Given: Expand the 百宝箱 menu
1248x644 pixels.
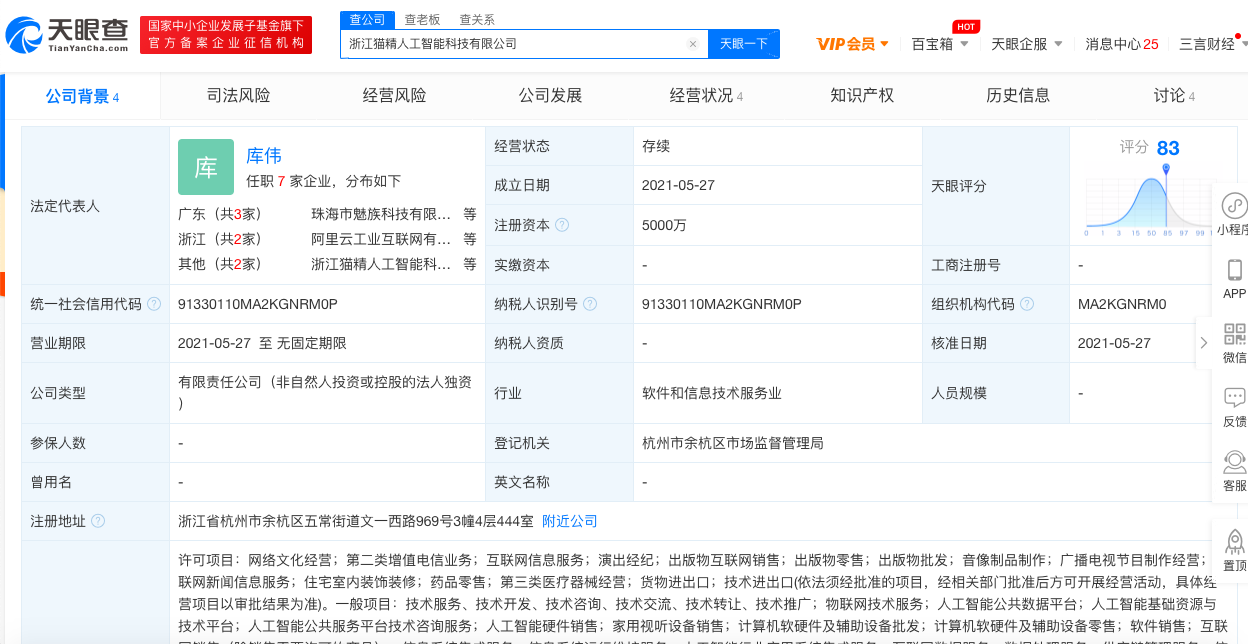Looking at the screenshot, I should click(940, 44).
